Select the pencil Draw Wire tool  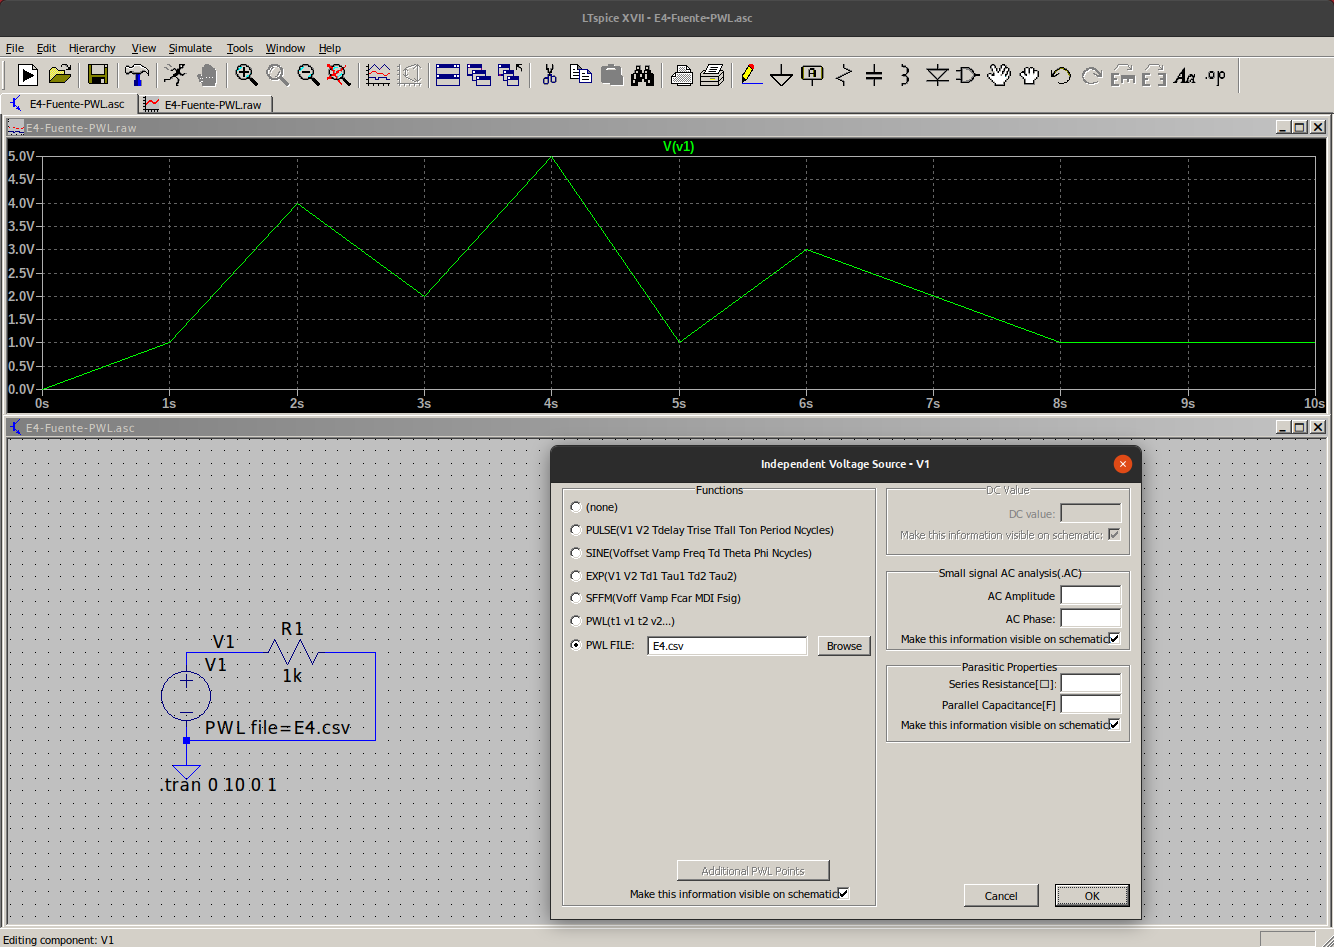point(751,75)
